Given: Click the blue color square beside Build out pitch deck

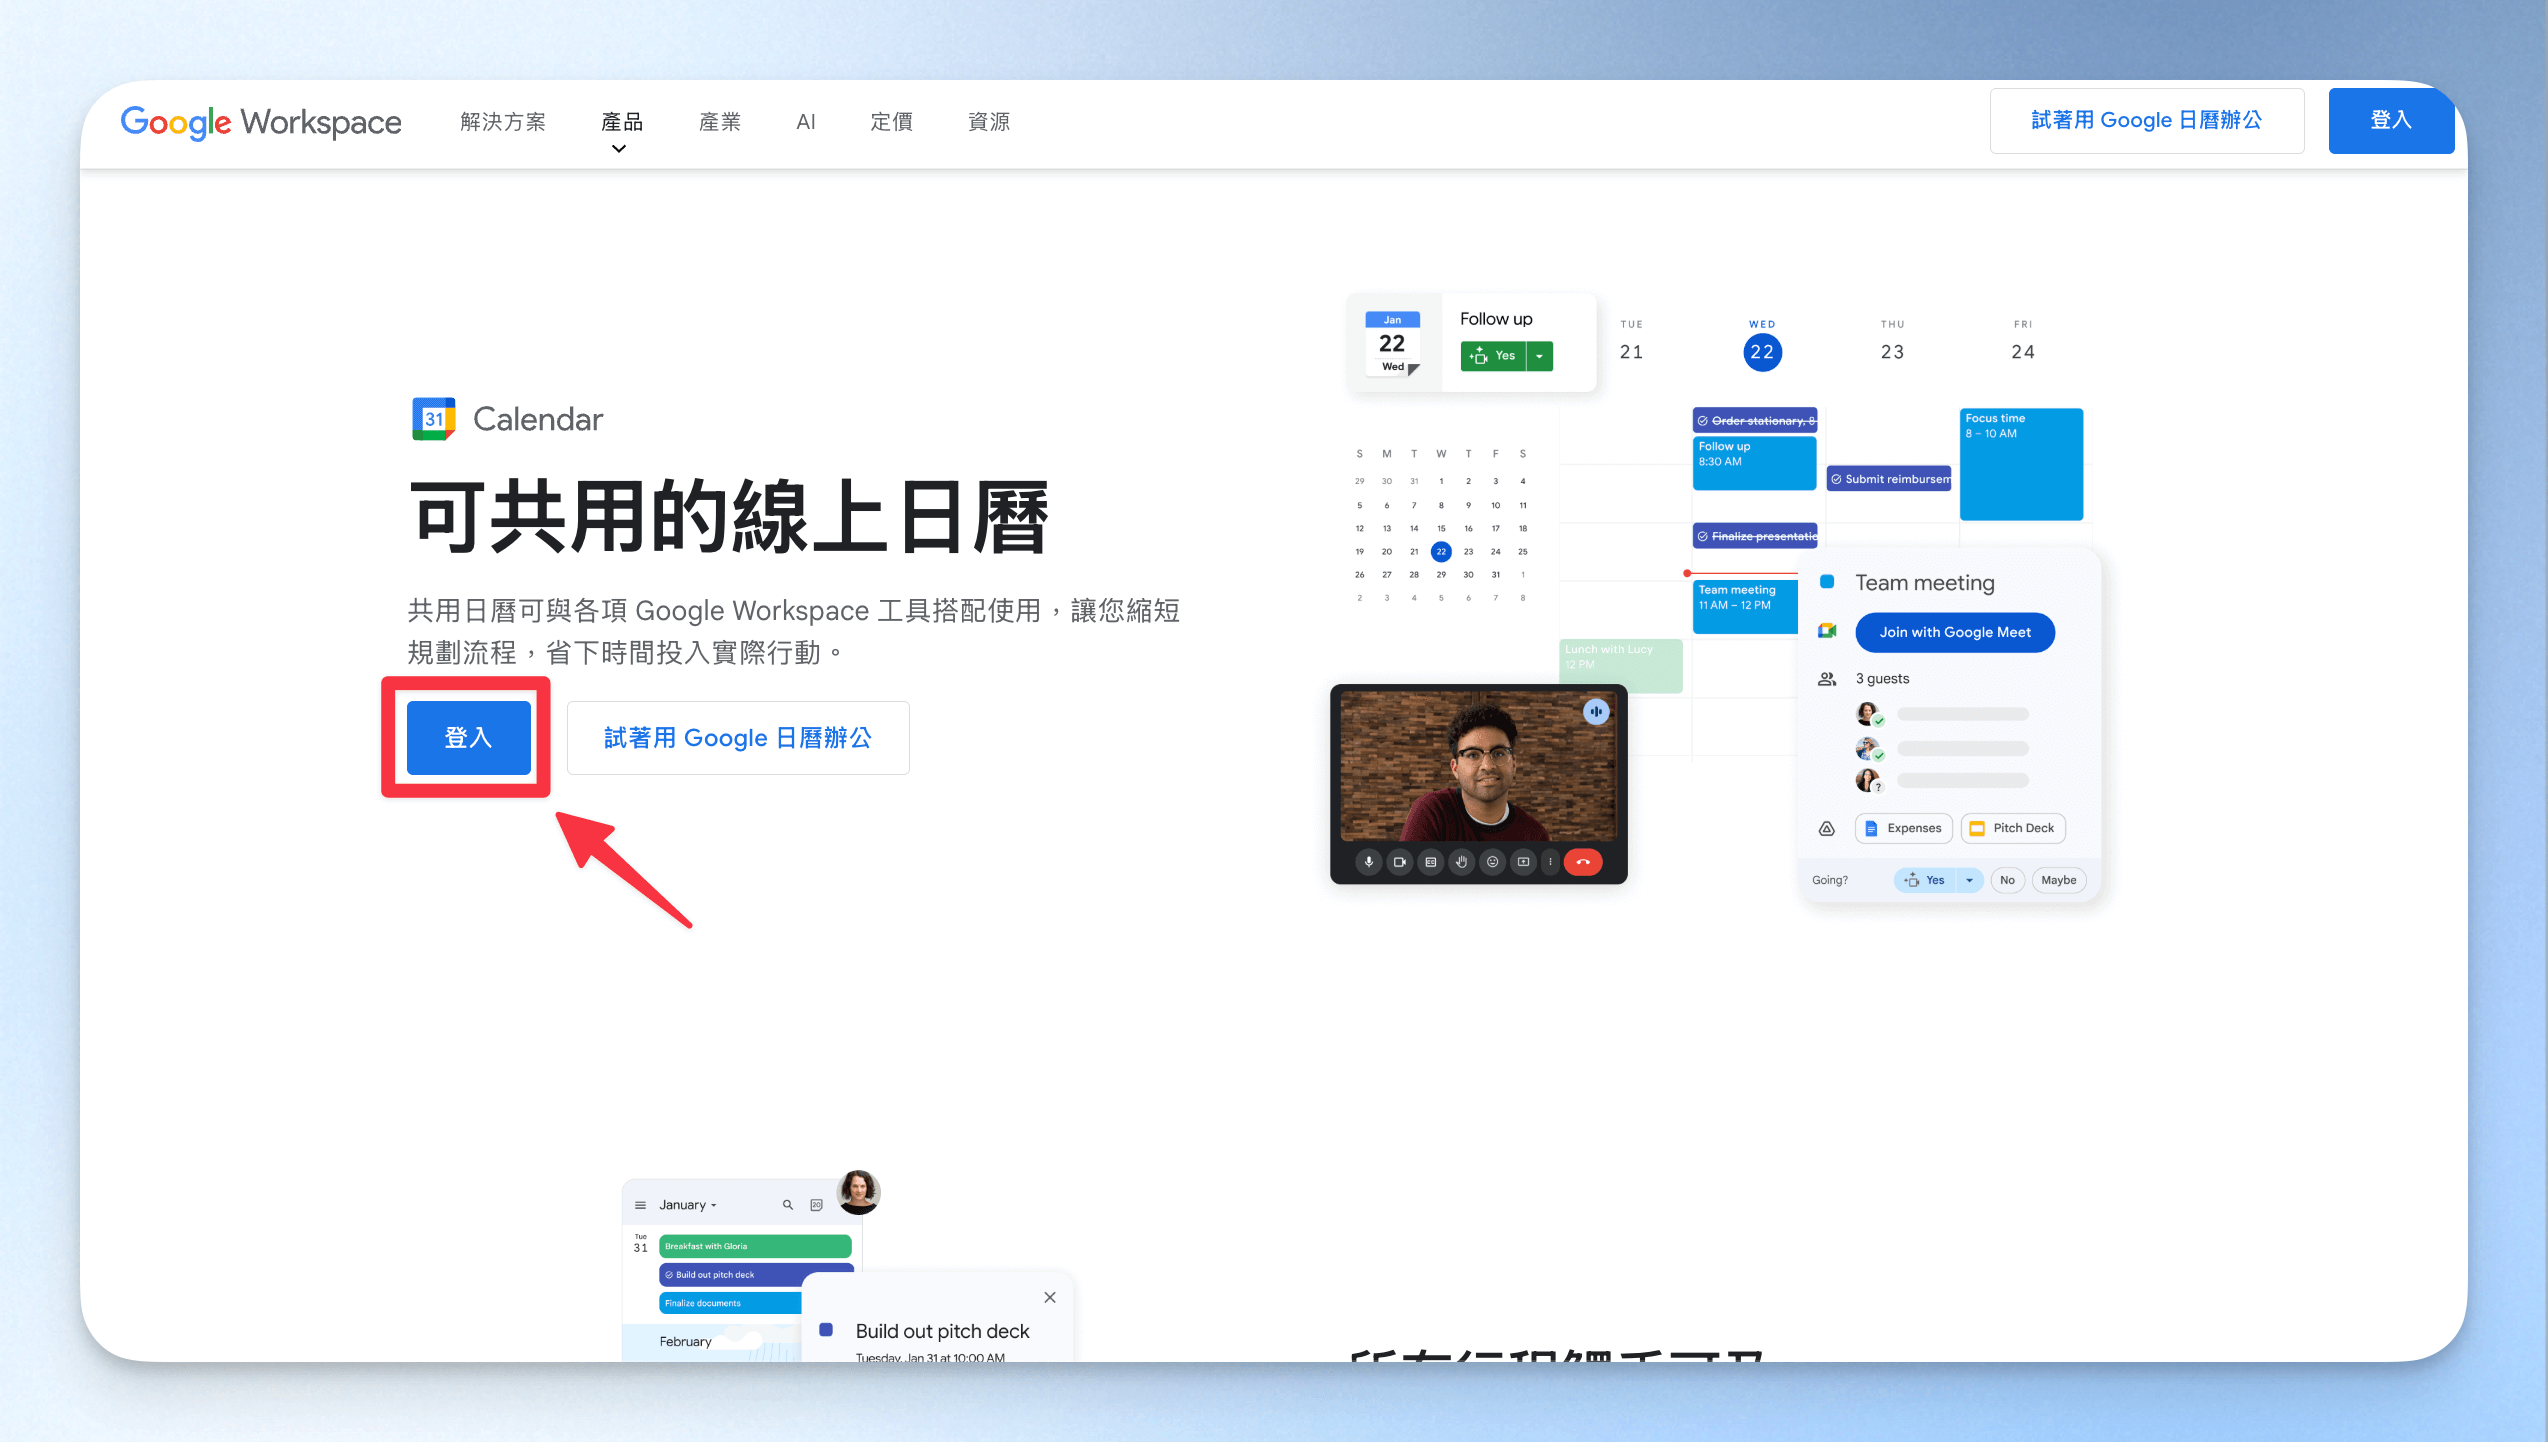Looking at the screenshot, I should [826, 1330].
